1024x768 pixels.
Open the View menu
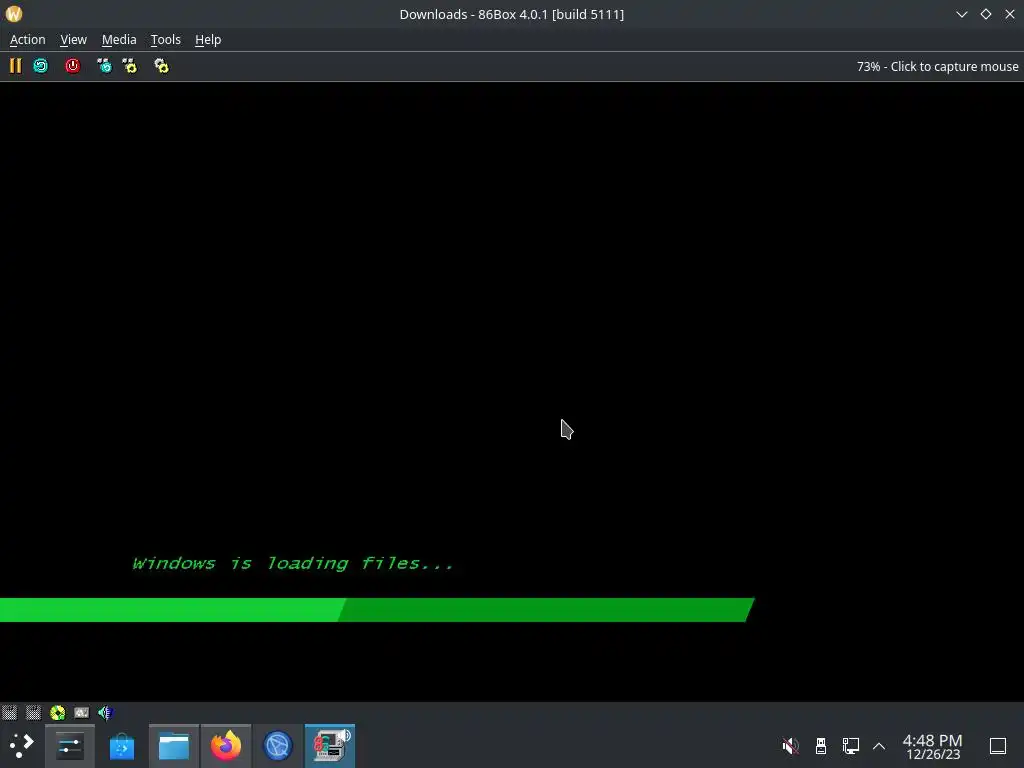(73, 40)
